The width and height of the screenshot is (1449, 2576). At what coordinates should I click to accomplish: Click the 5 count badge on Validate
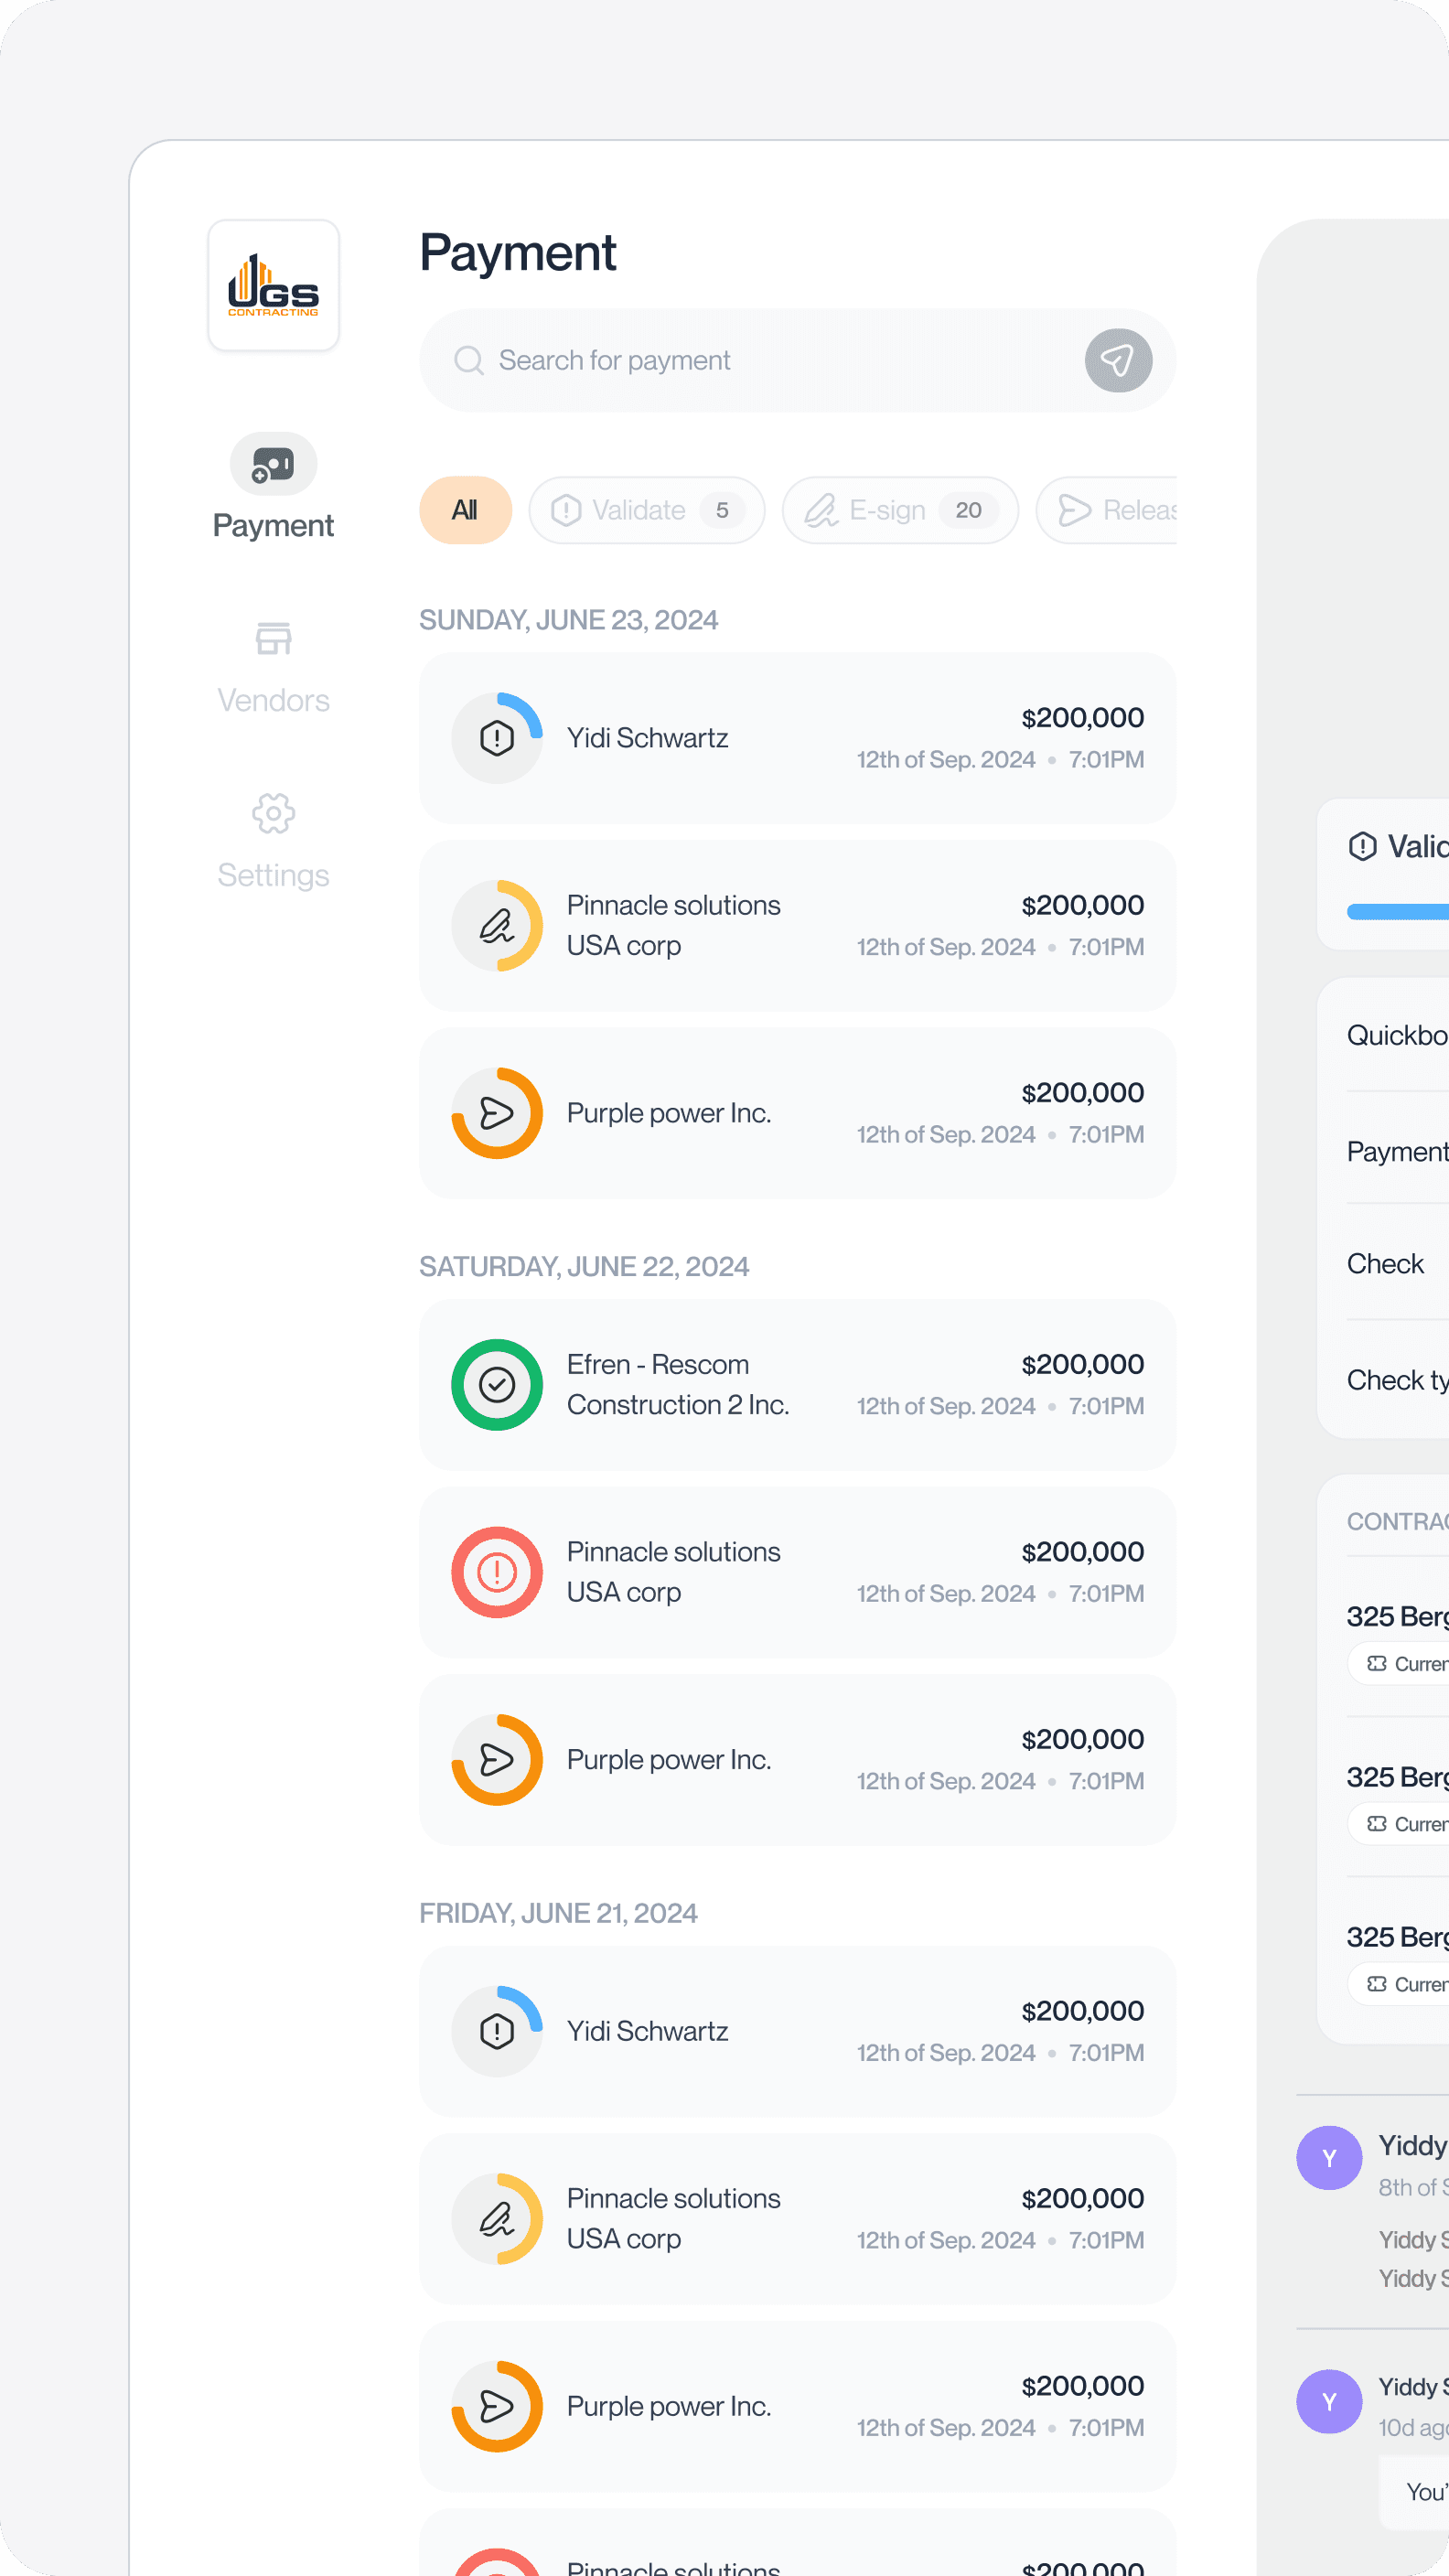pos(722,510)
